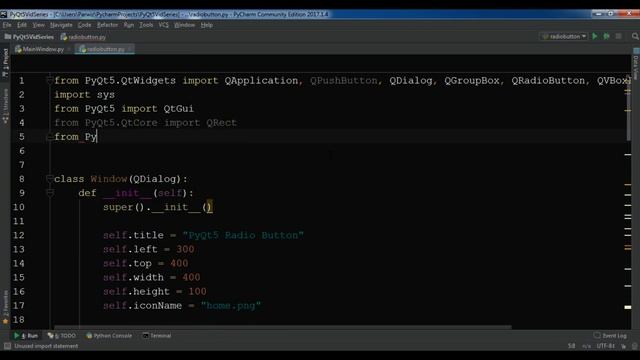The image size is (640, 360).
Task: Click the grey stop button in toolbar
Action: (x=618, y=36)
